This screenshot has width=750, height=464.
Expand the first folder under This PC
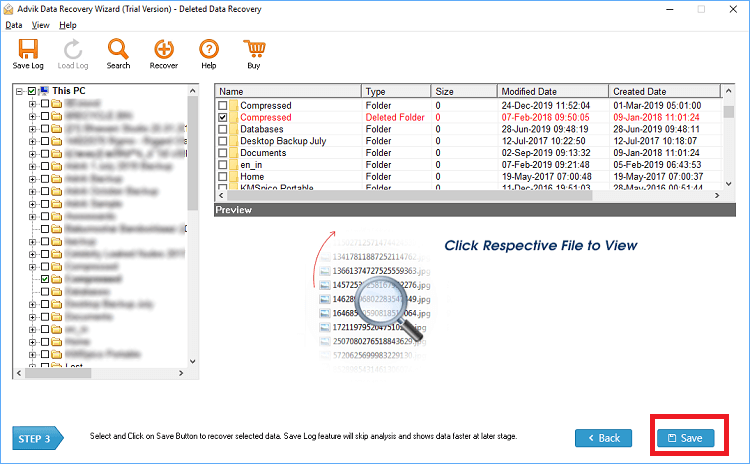[32, 103]
